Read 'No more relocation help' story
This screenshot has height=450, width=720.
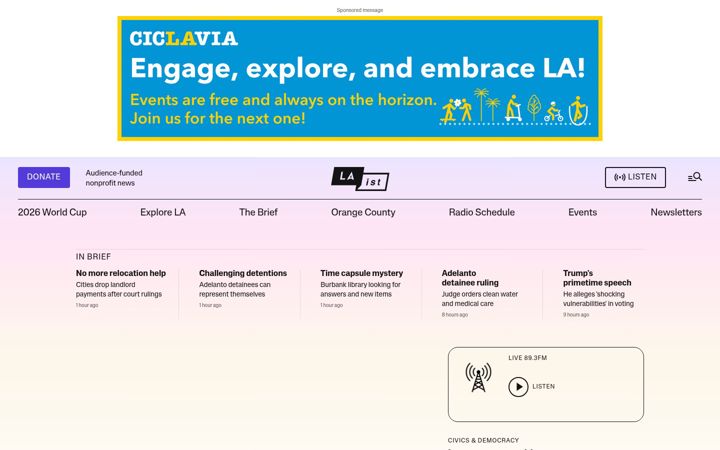pyautogui.click(x=121, y=273)
